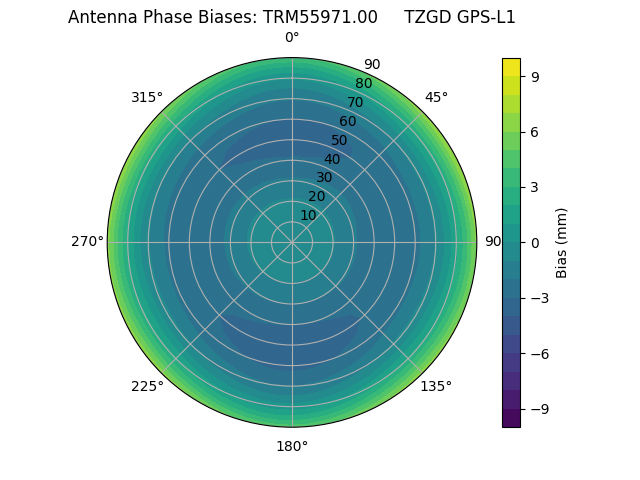Click the colorbar tick label 9

(x=535, y=76)
